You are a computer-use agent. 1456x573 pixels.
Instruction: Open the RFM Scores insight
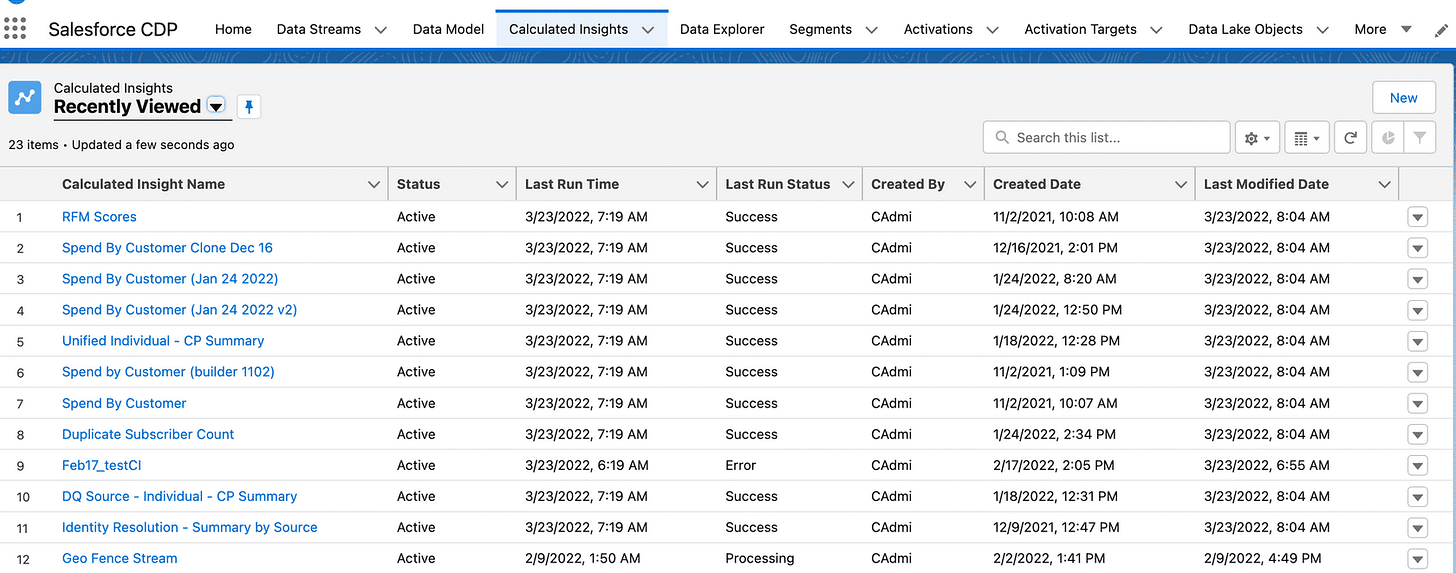[x=99, y=217]
